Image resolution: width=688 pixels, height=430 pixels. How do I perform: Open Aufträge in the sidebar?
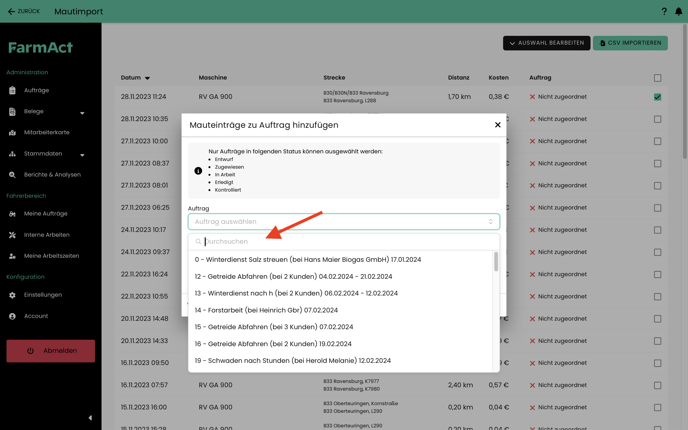(x=36, y=90)
